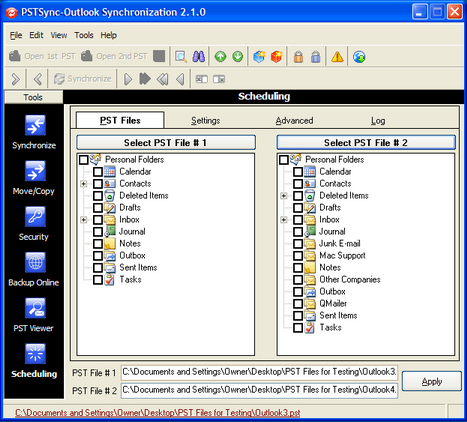The width and height of the screenshot is (467, 422).
Task: Select Calendar folder in right PST tree
Action: pos(335,172)
